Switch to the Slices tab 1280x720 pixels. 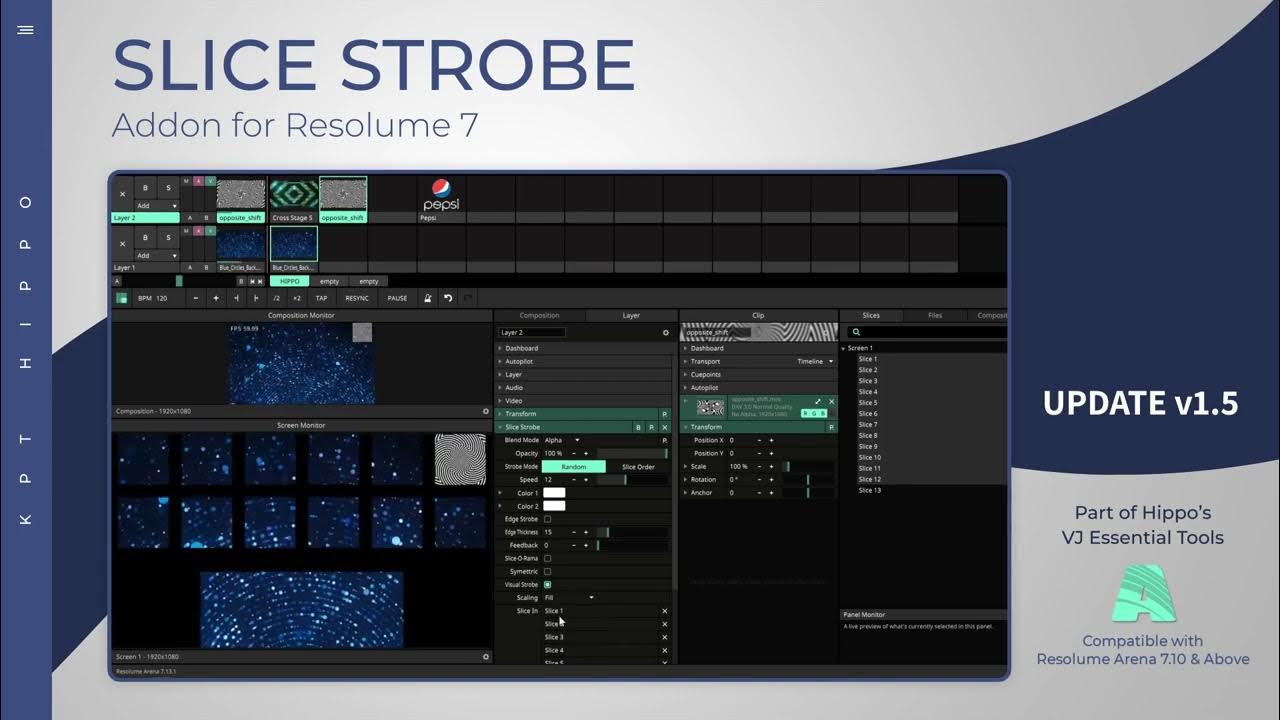[x=871, y=315]
